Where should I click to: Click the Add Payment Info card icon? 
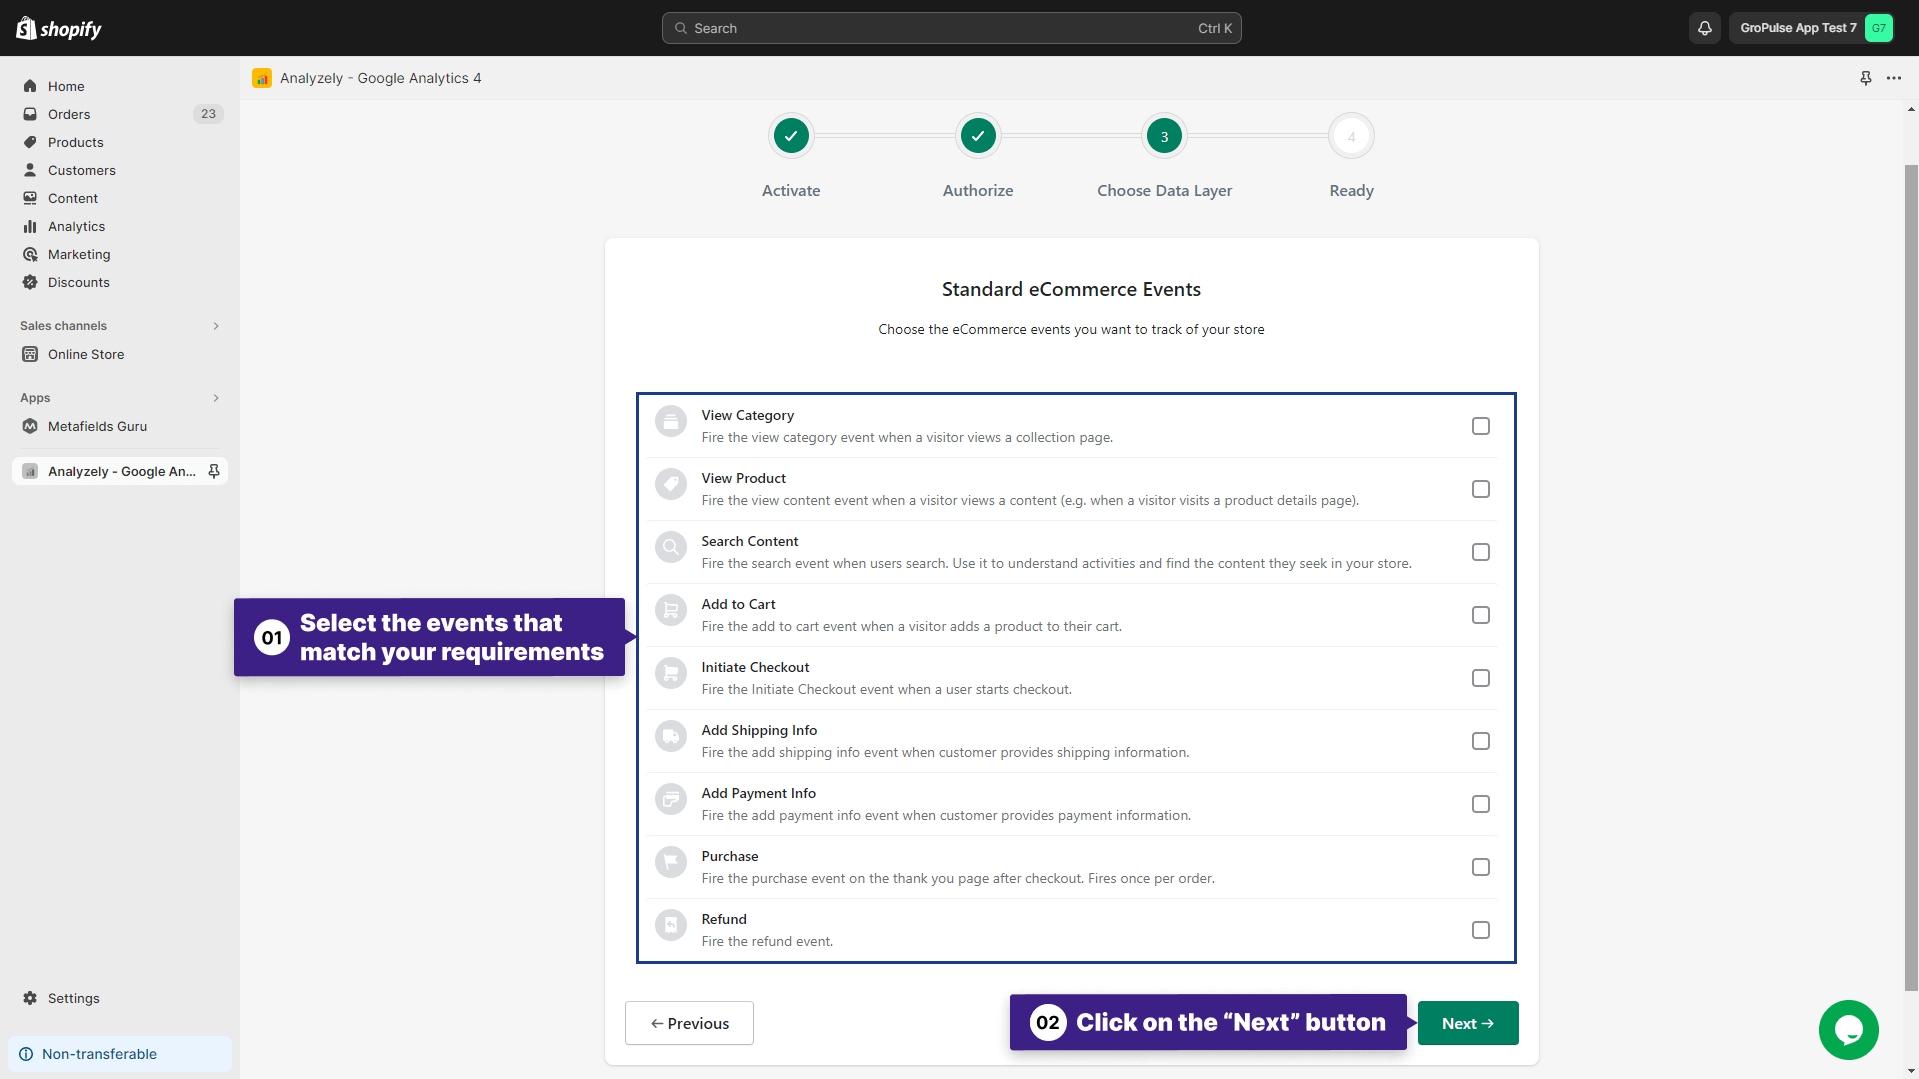click(671, 800)
